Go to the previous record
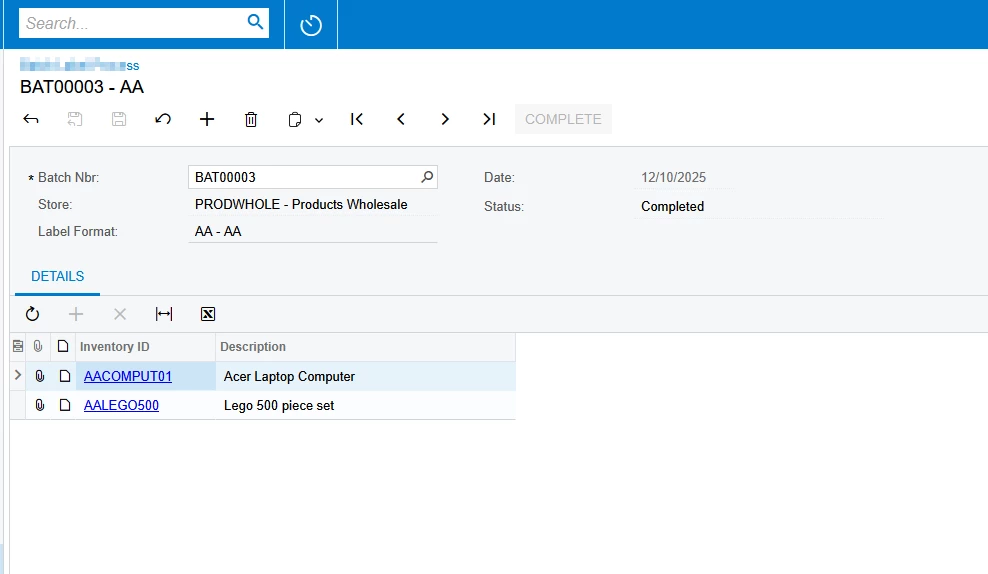This screenshot has height=574, width=988. coord(401,119)
